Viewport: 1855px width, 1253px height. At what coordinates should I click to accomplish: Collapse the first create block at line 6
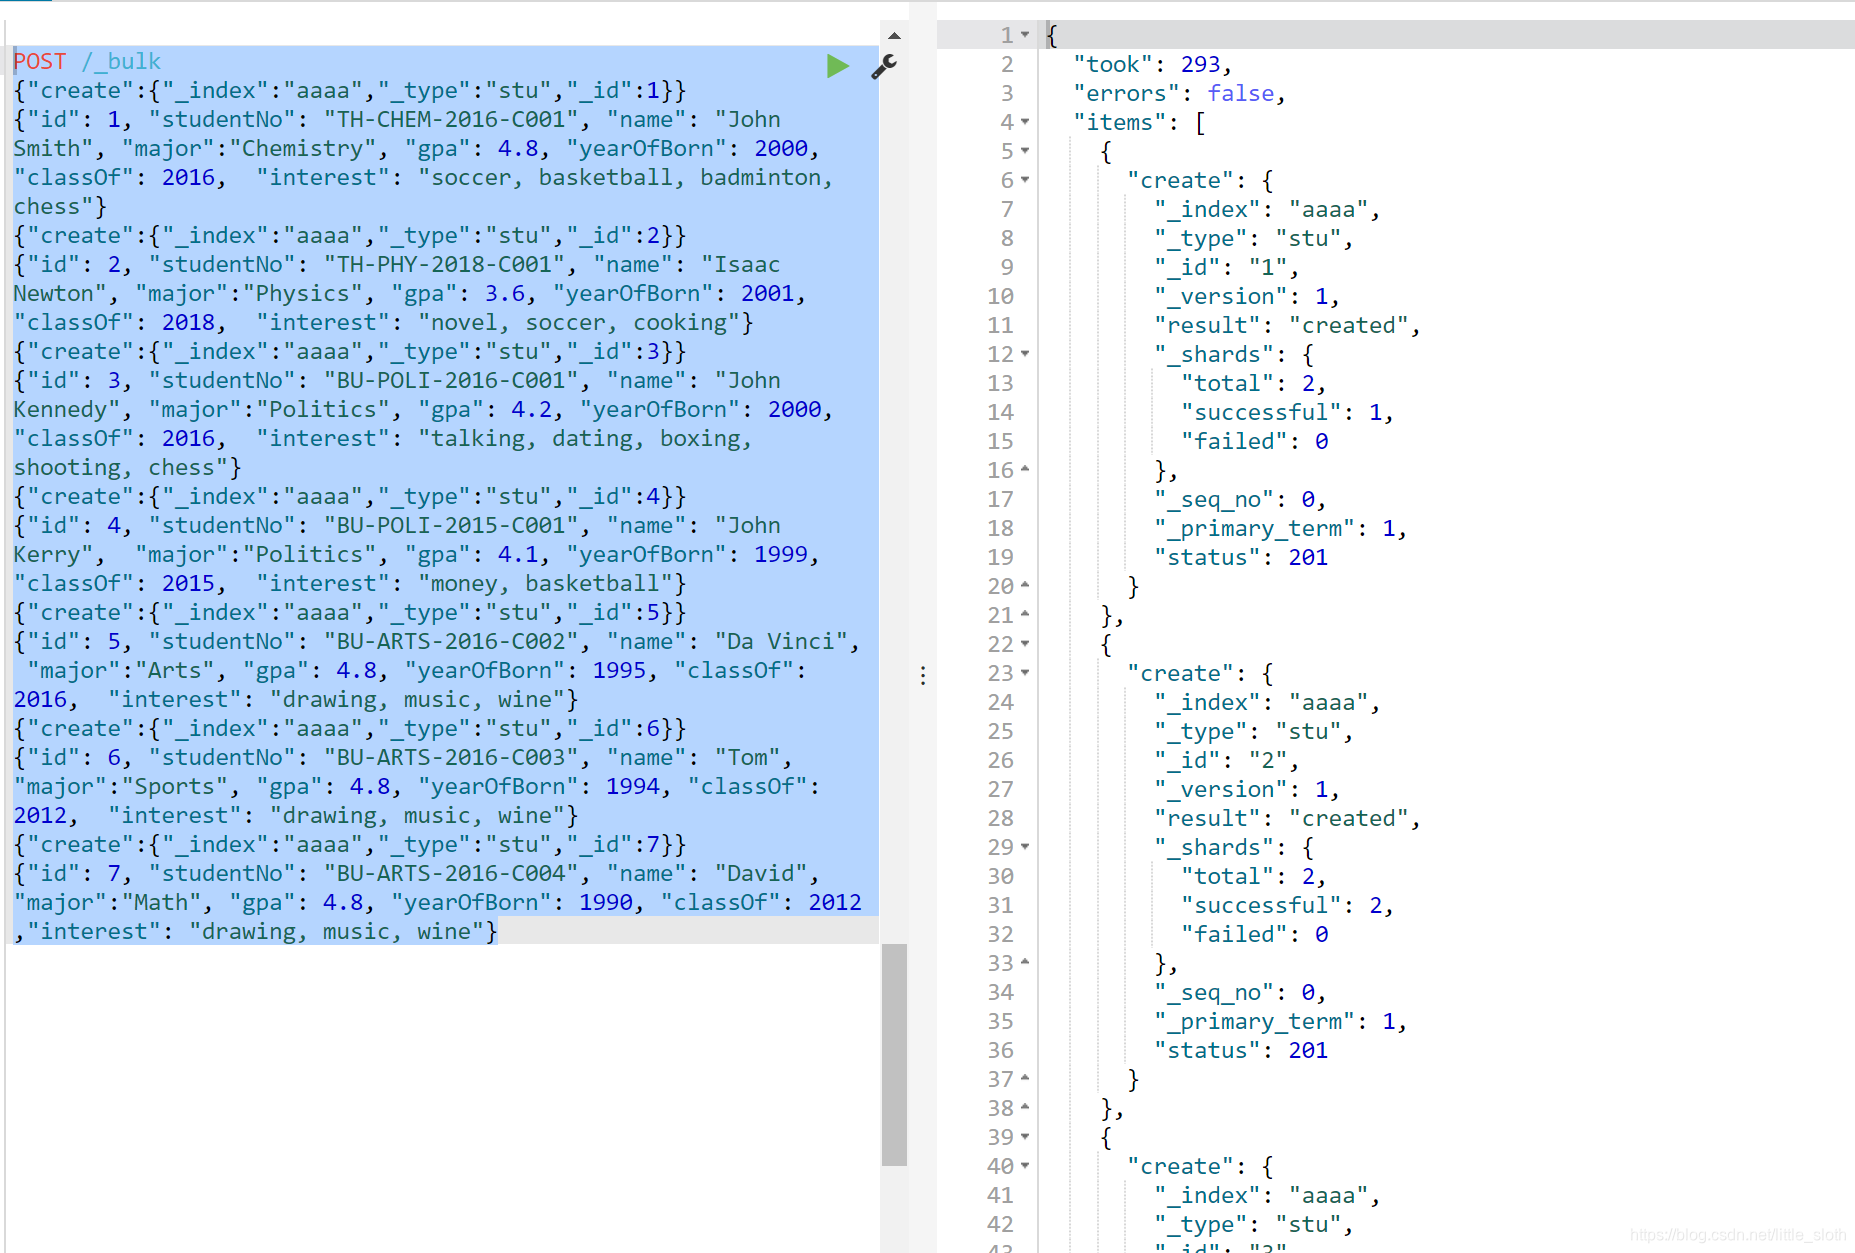(1025, 180)
